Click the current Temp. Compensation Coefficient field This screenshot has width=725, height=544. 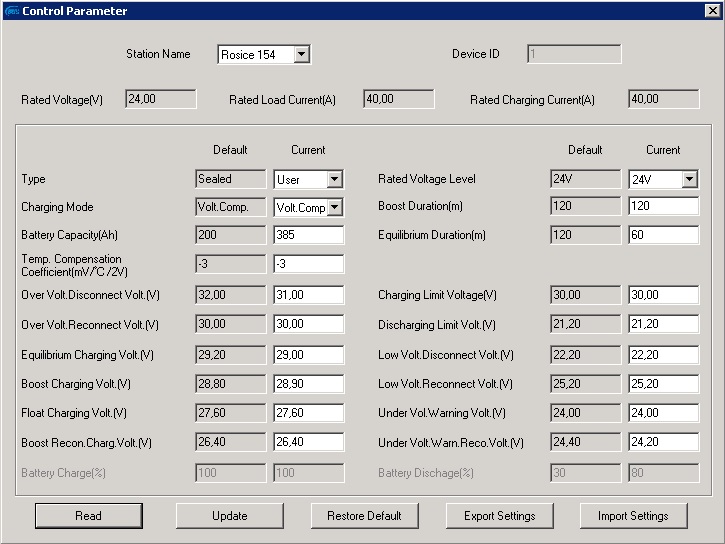click(308, 265)
